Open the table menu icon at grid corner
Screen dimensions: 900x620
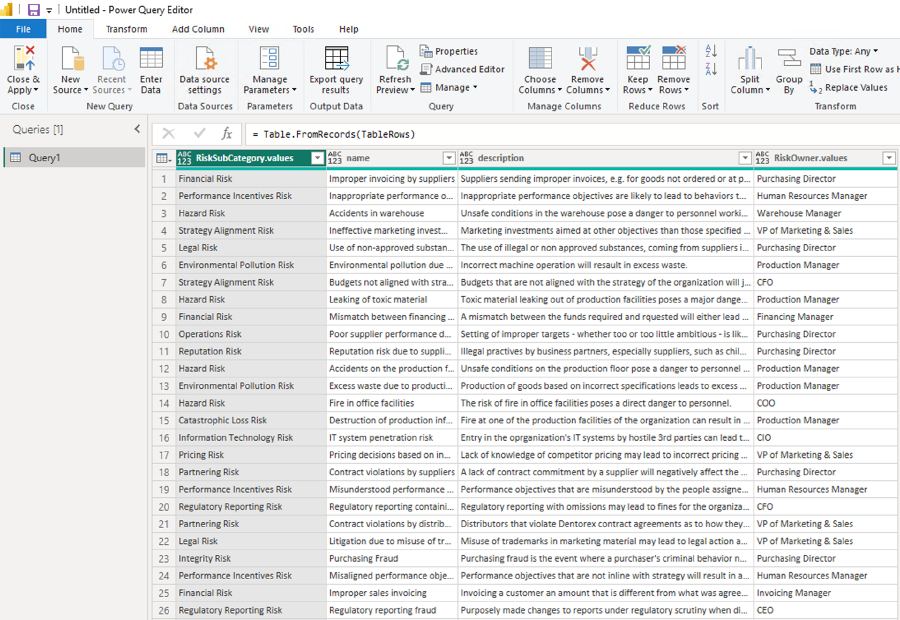pos(164,158)
